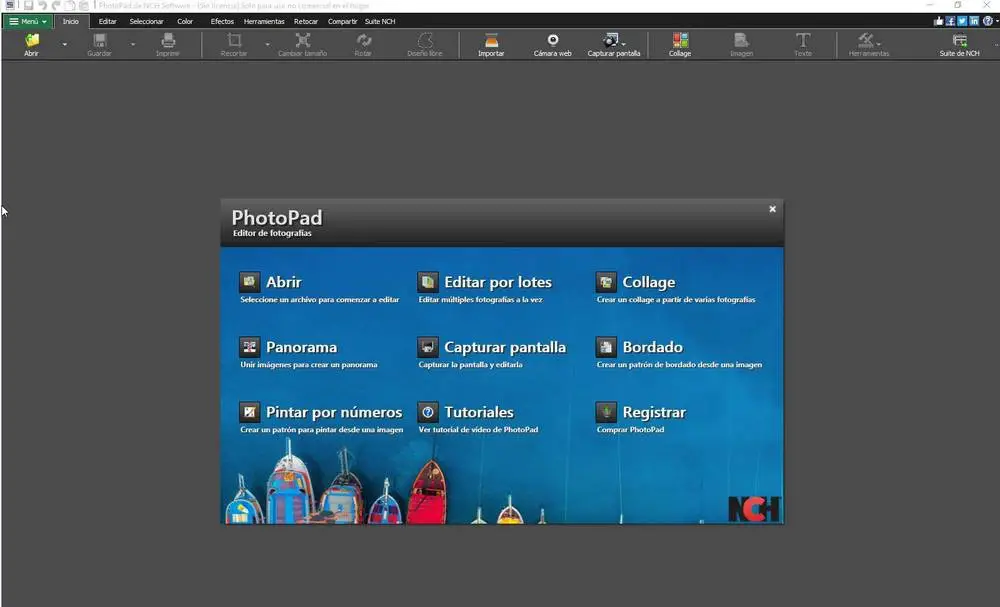The width and height of the screenshot is (1000, 607).
Task: Click the Capturar pantalla toolbar icon
Action: [x=611, y=41]
